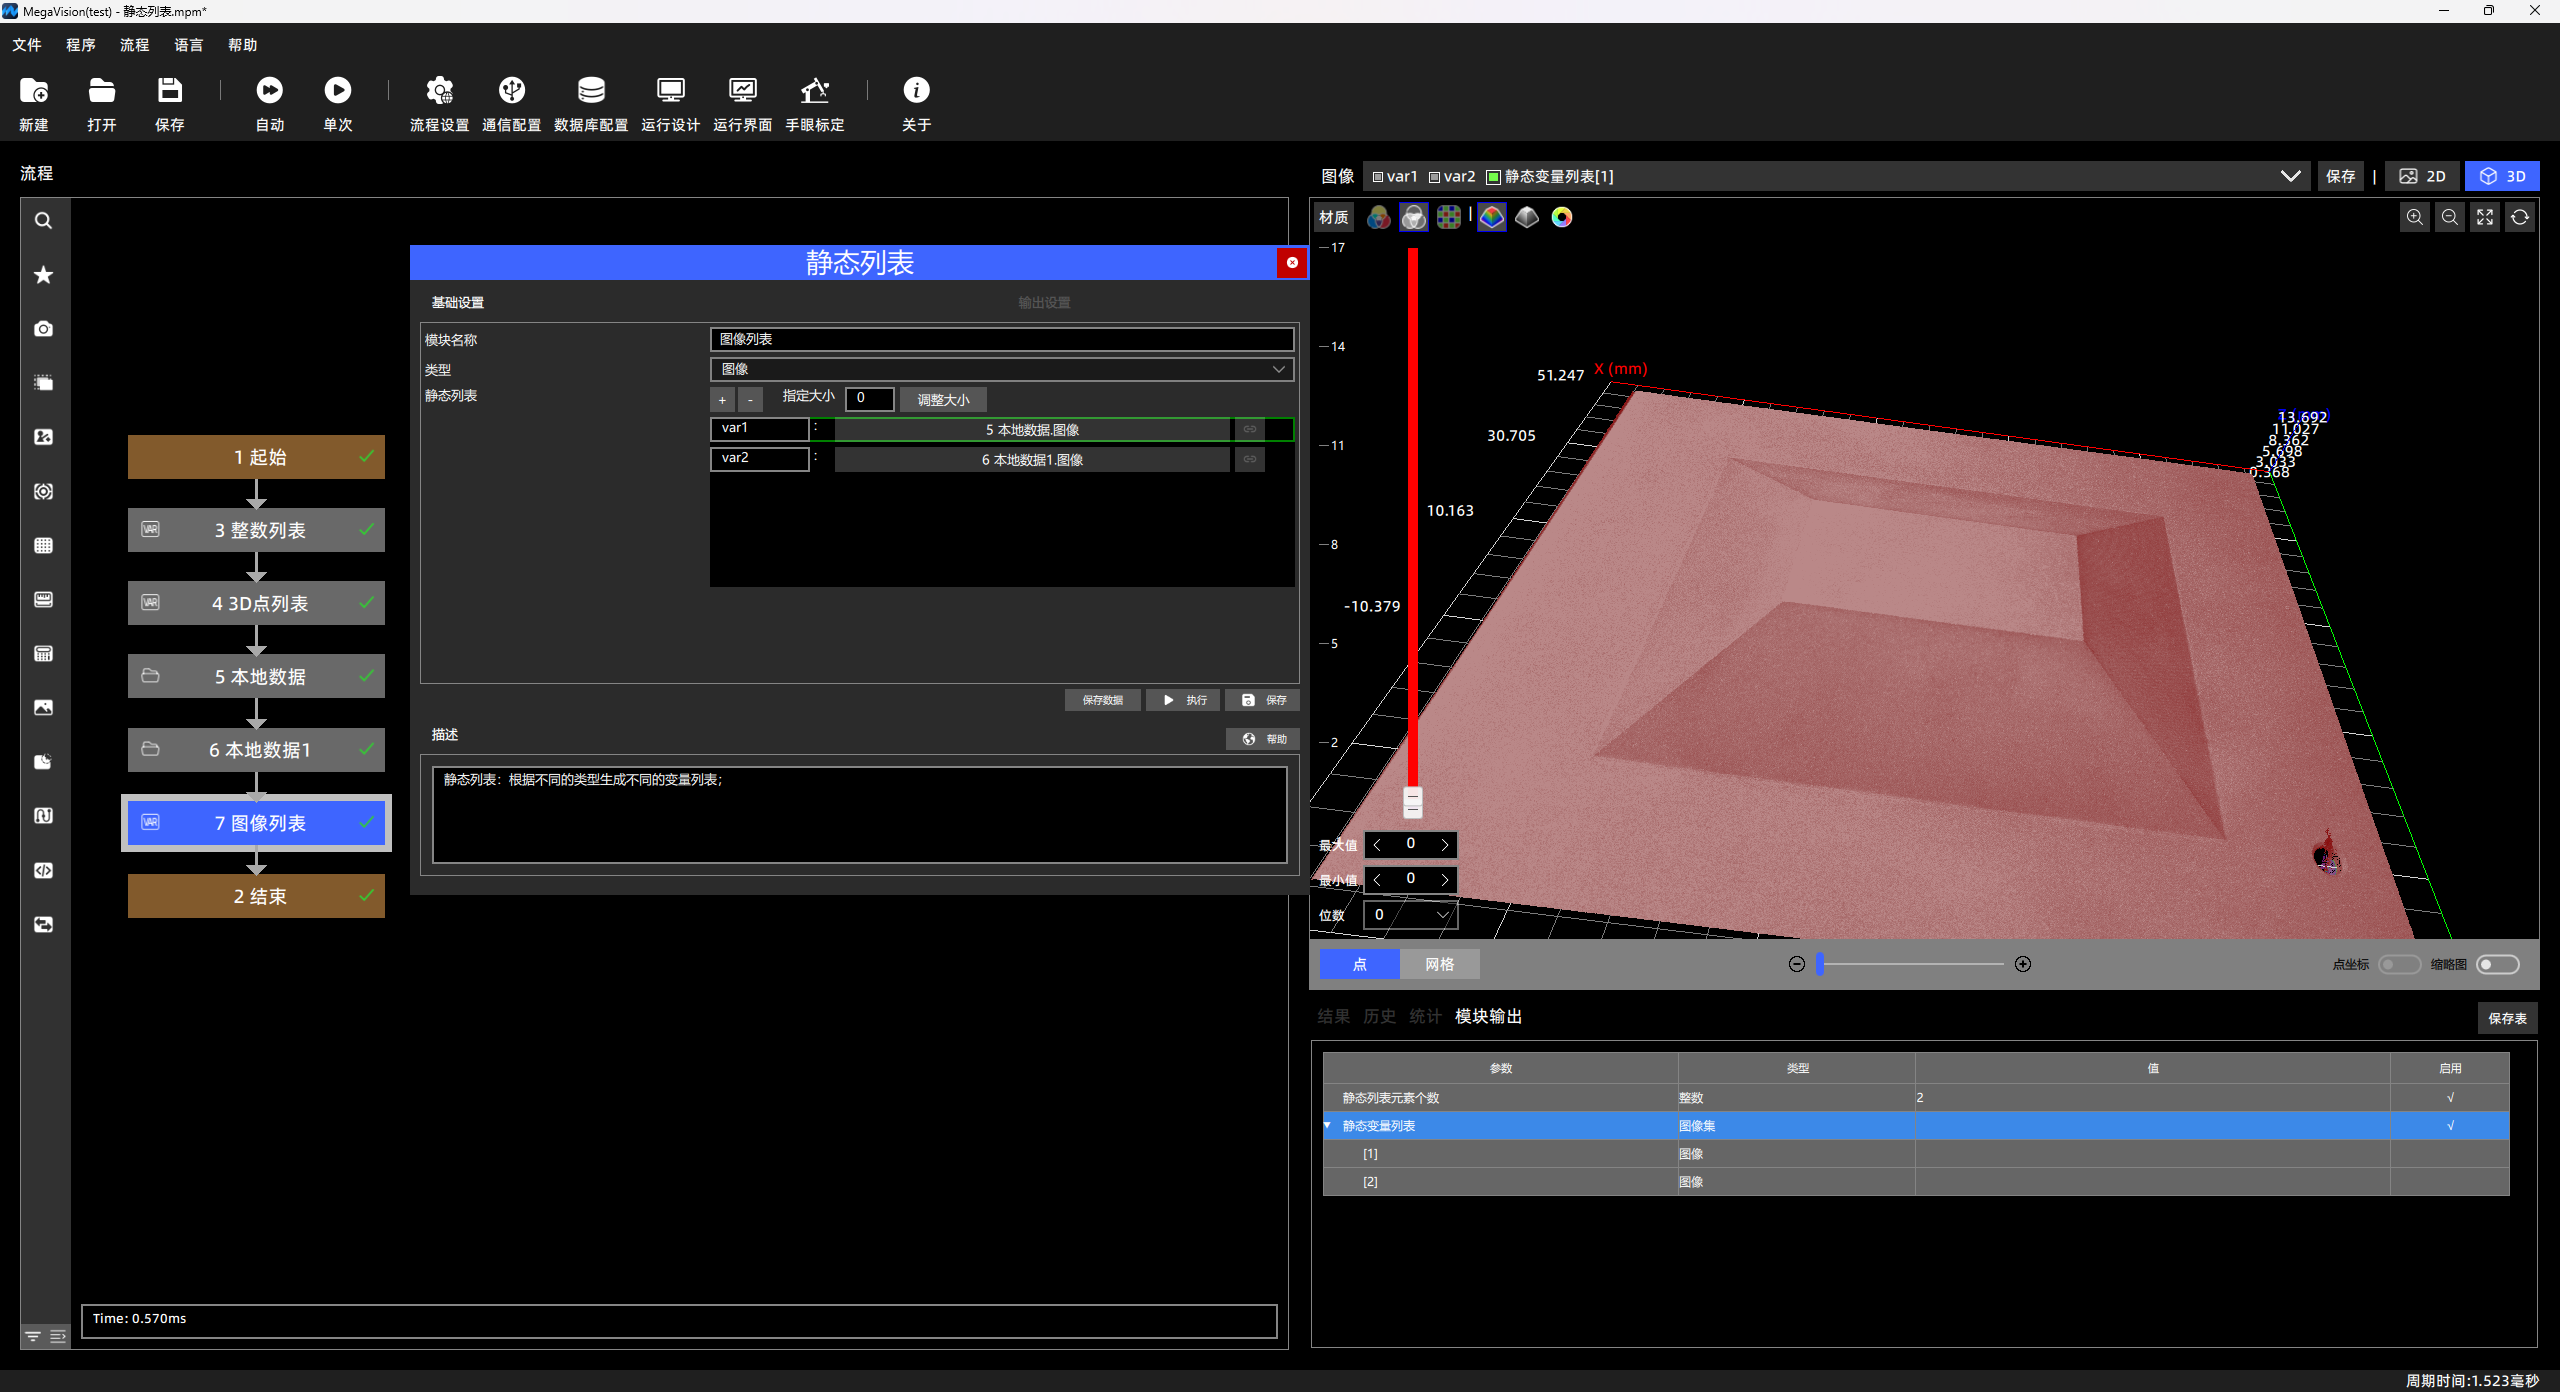Toggle the 缩略图 switch
The height and width of the screenshot is (1392, 2560).
point(2497,965)
